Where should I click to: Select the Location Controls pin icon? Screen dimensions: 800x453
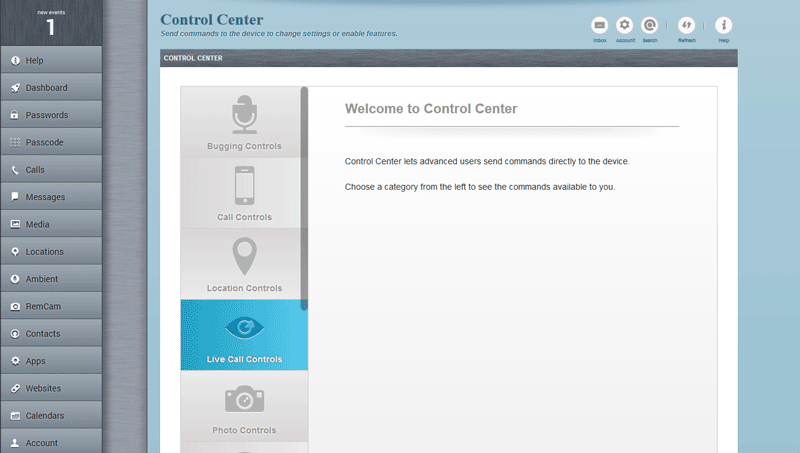(244, 256)
